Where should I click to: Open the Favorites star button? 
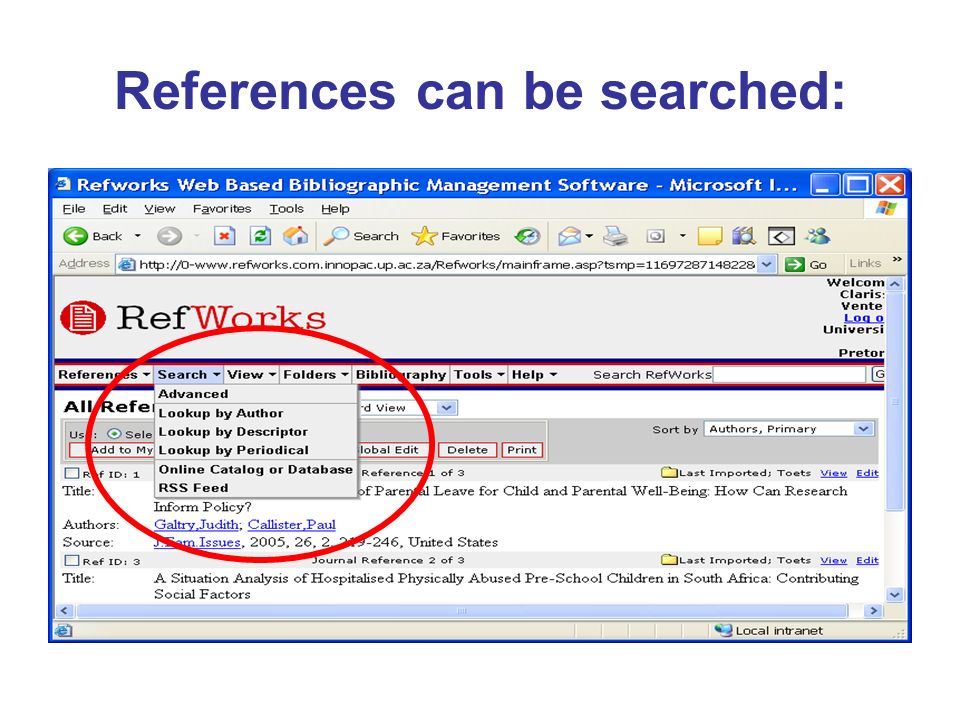click(x=456, y=236)
